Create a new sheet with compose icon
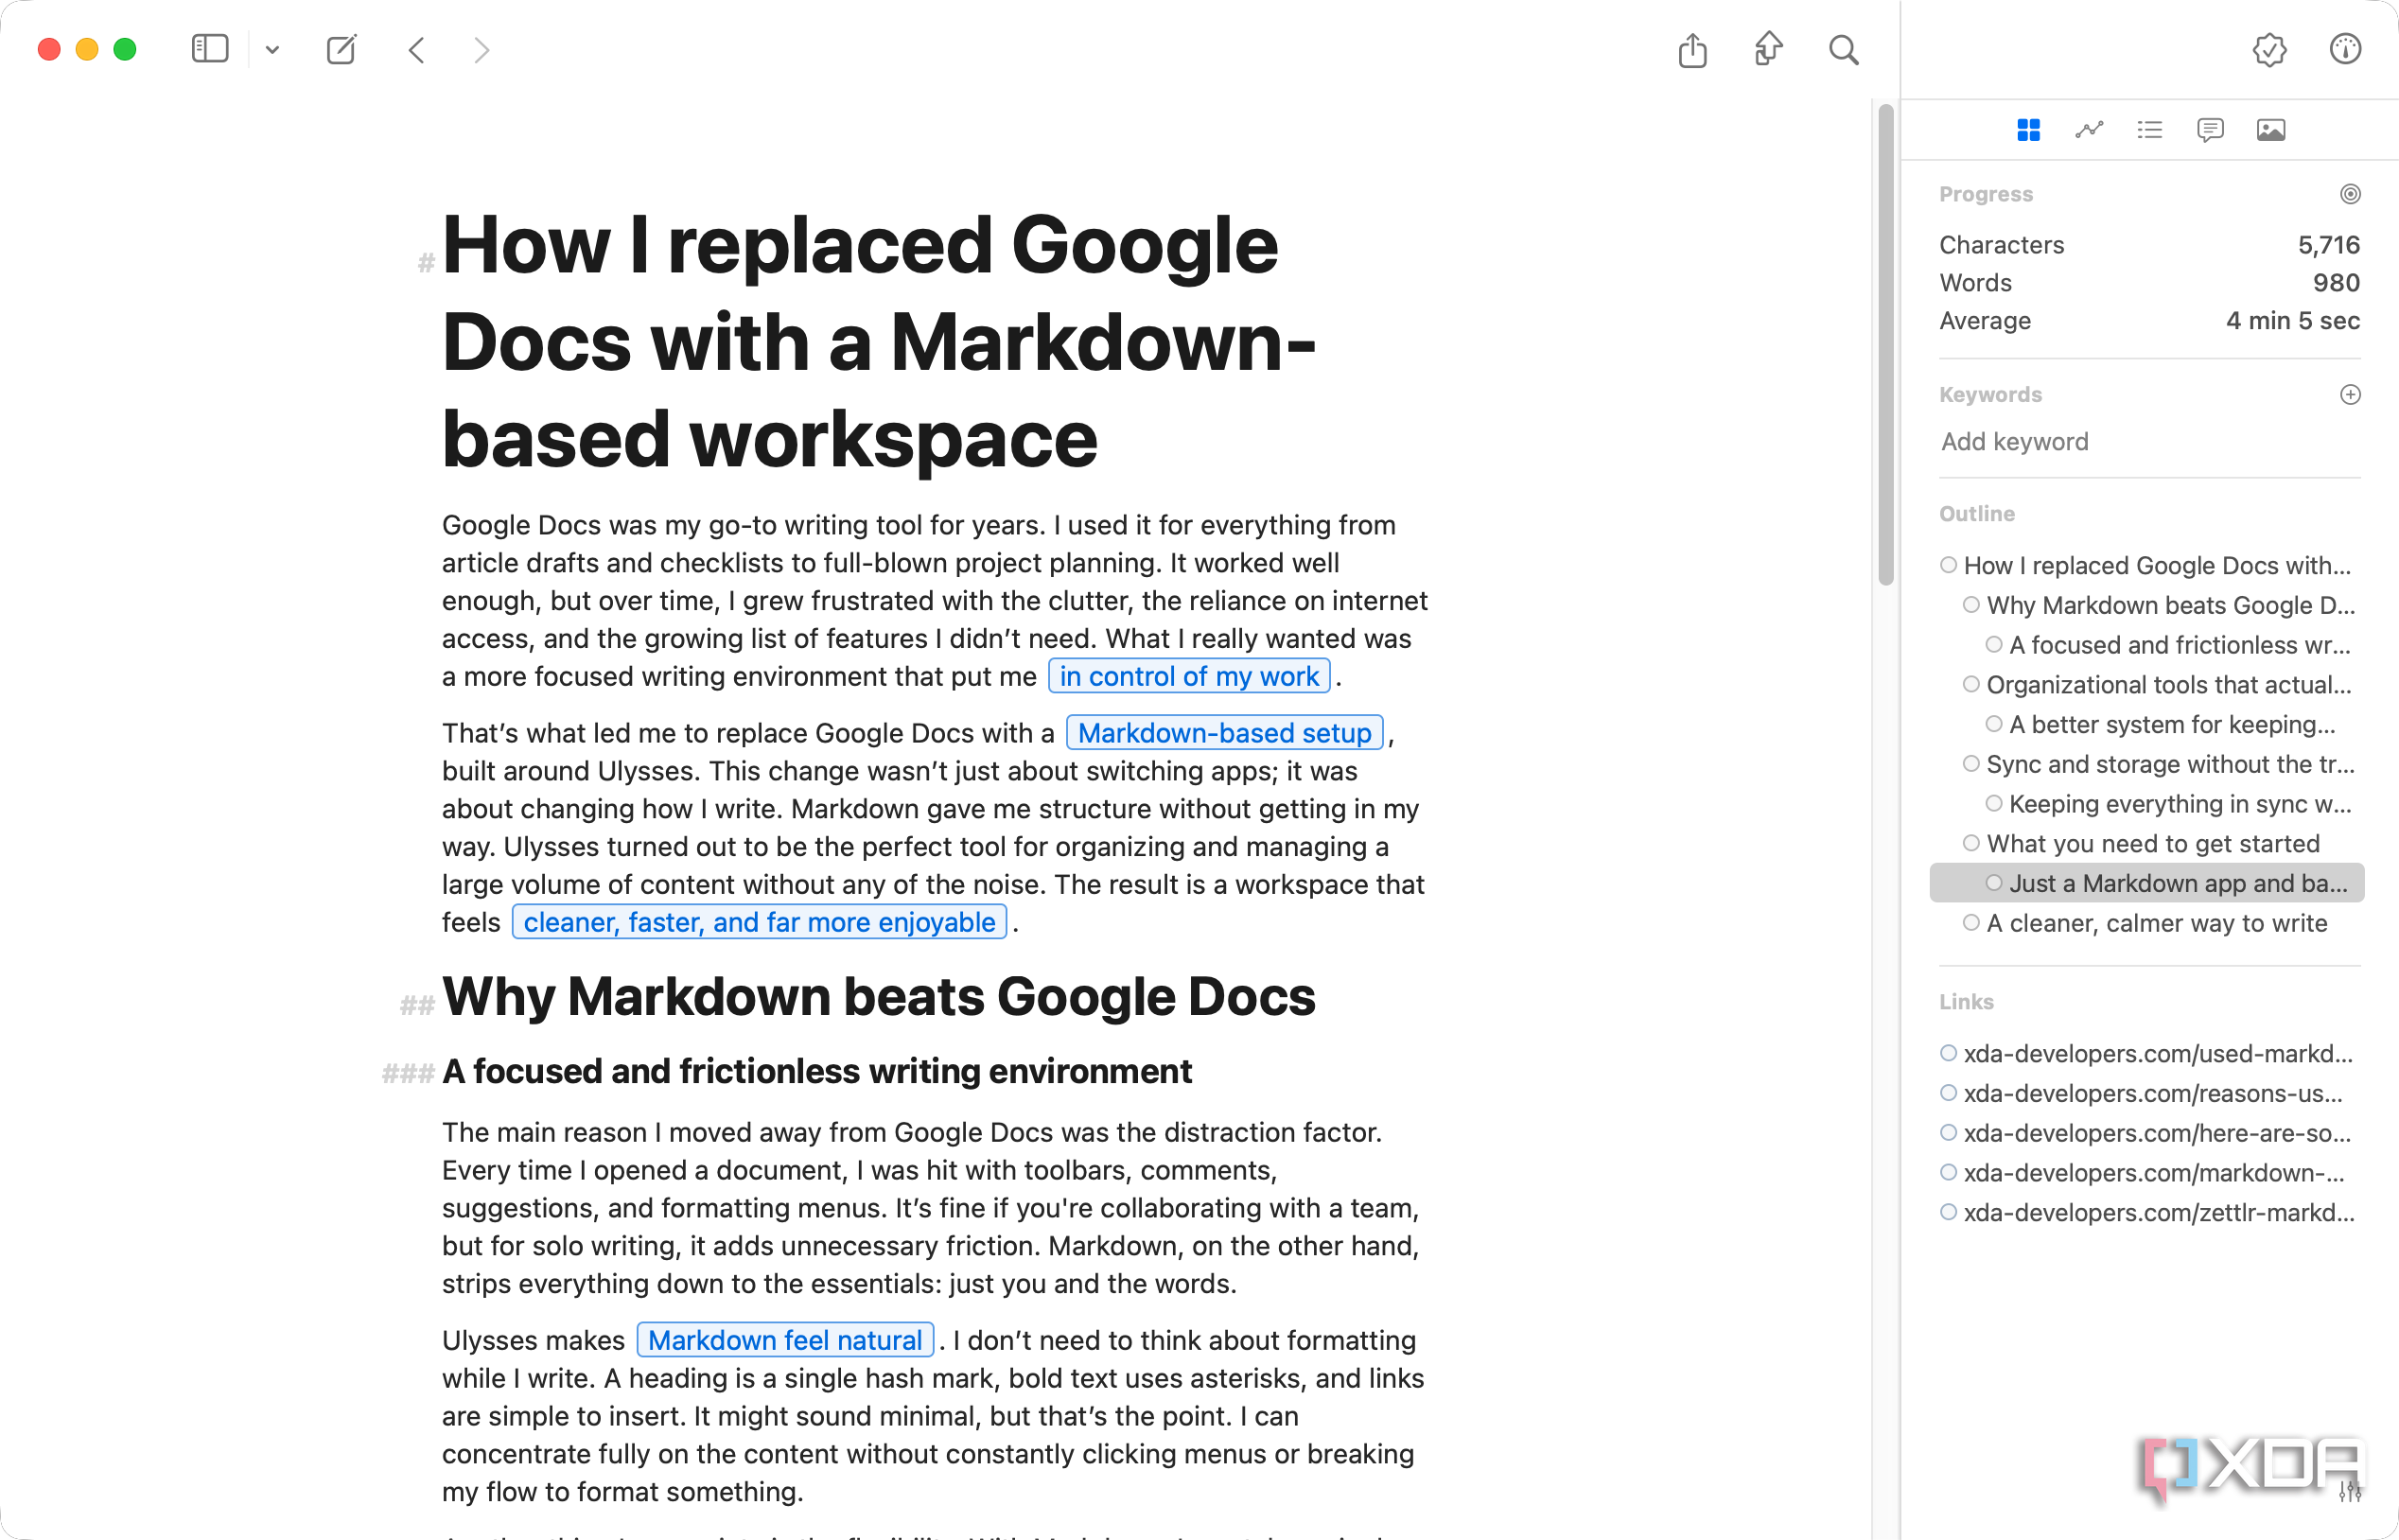The image size is (2399, 1540). point(341,49)
